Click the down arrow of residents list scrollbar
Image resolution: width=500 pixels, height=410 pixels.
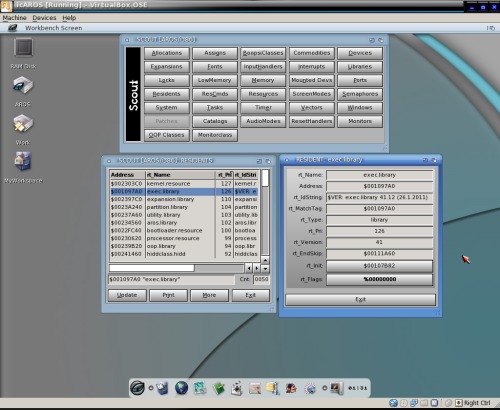click(265, 268)
